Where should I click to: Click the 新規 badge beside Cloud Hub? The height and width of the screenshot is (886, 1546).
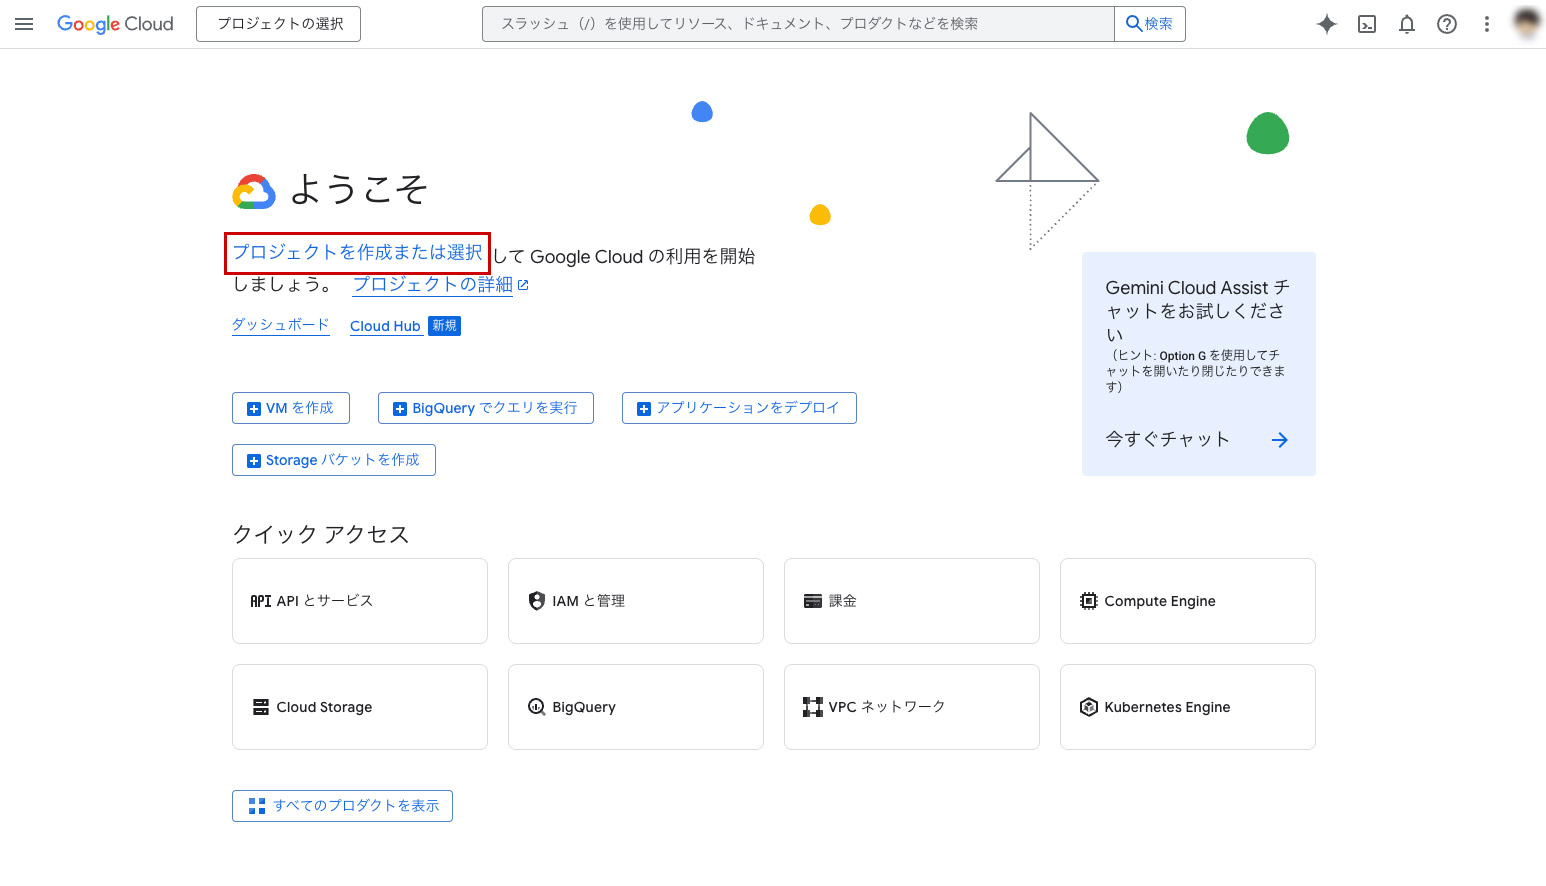click(x=445, y=326)
